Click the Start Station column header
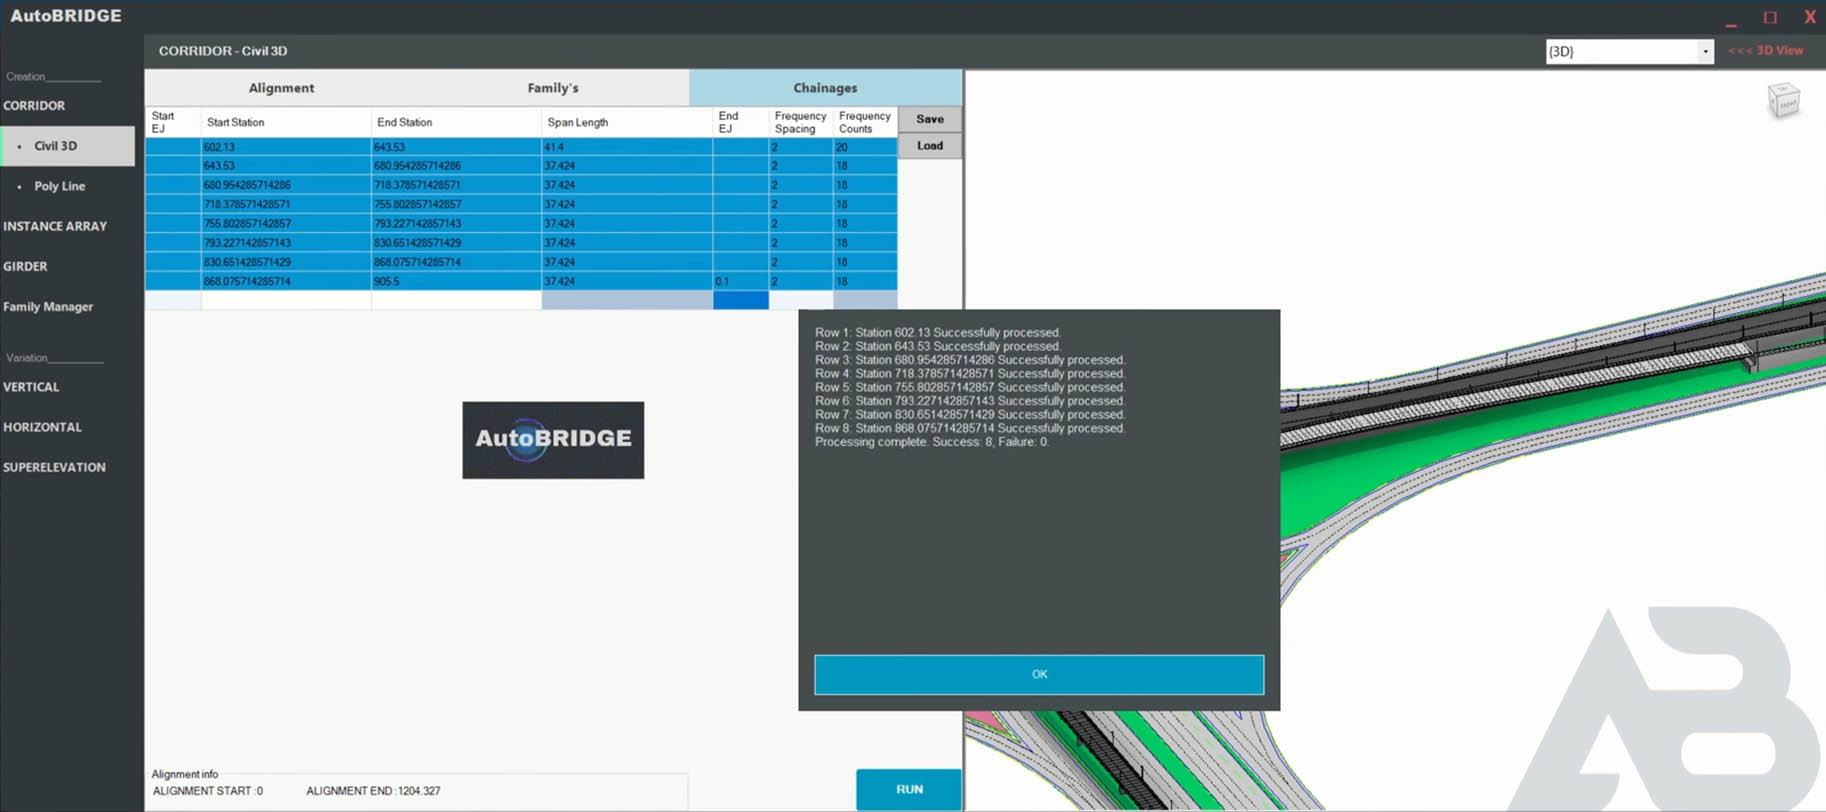 (x=286, y=122)
